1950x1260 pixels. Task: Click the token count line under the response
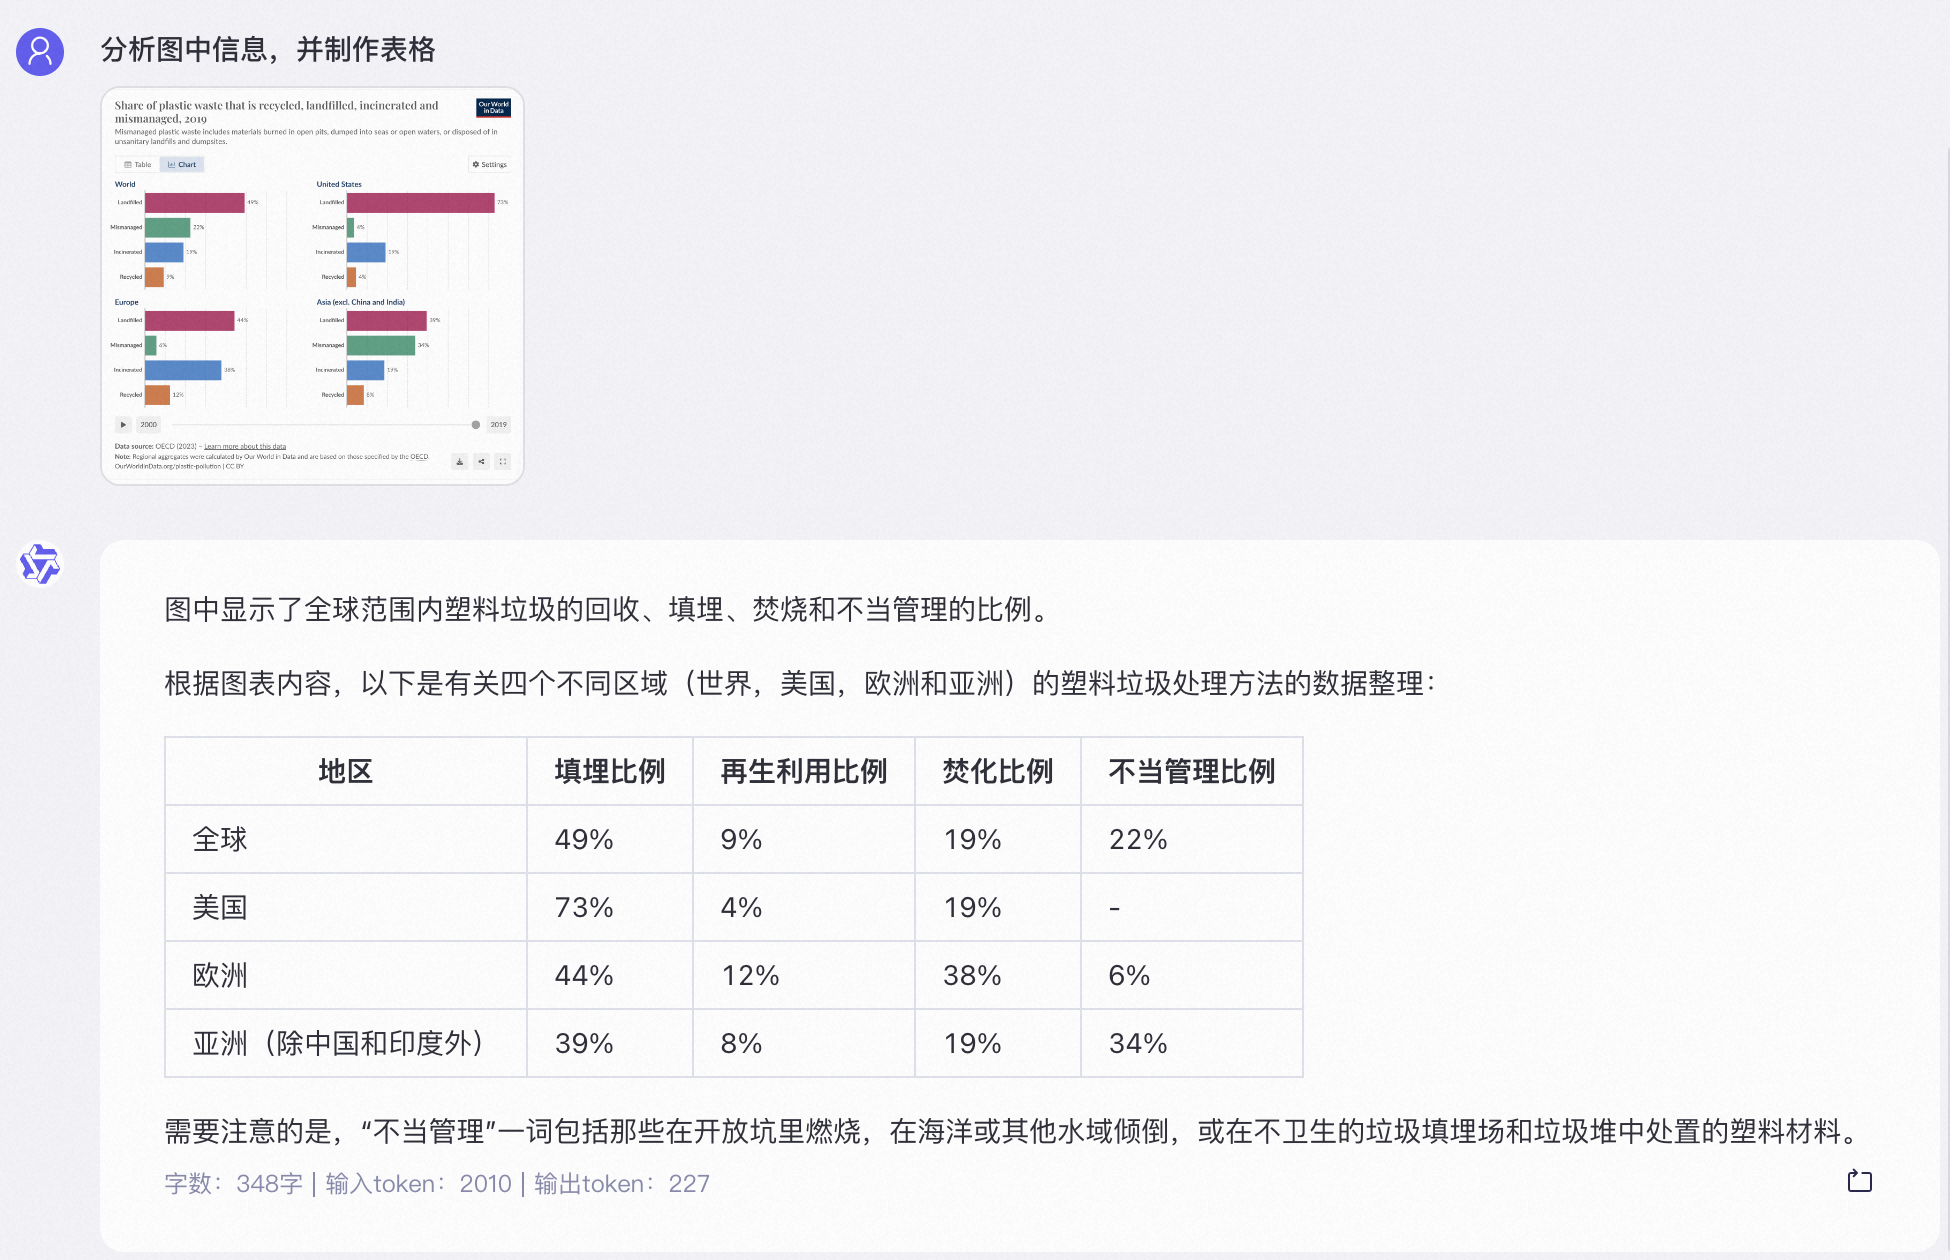point(437,1184)
